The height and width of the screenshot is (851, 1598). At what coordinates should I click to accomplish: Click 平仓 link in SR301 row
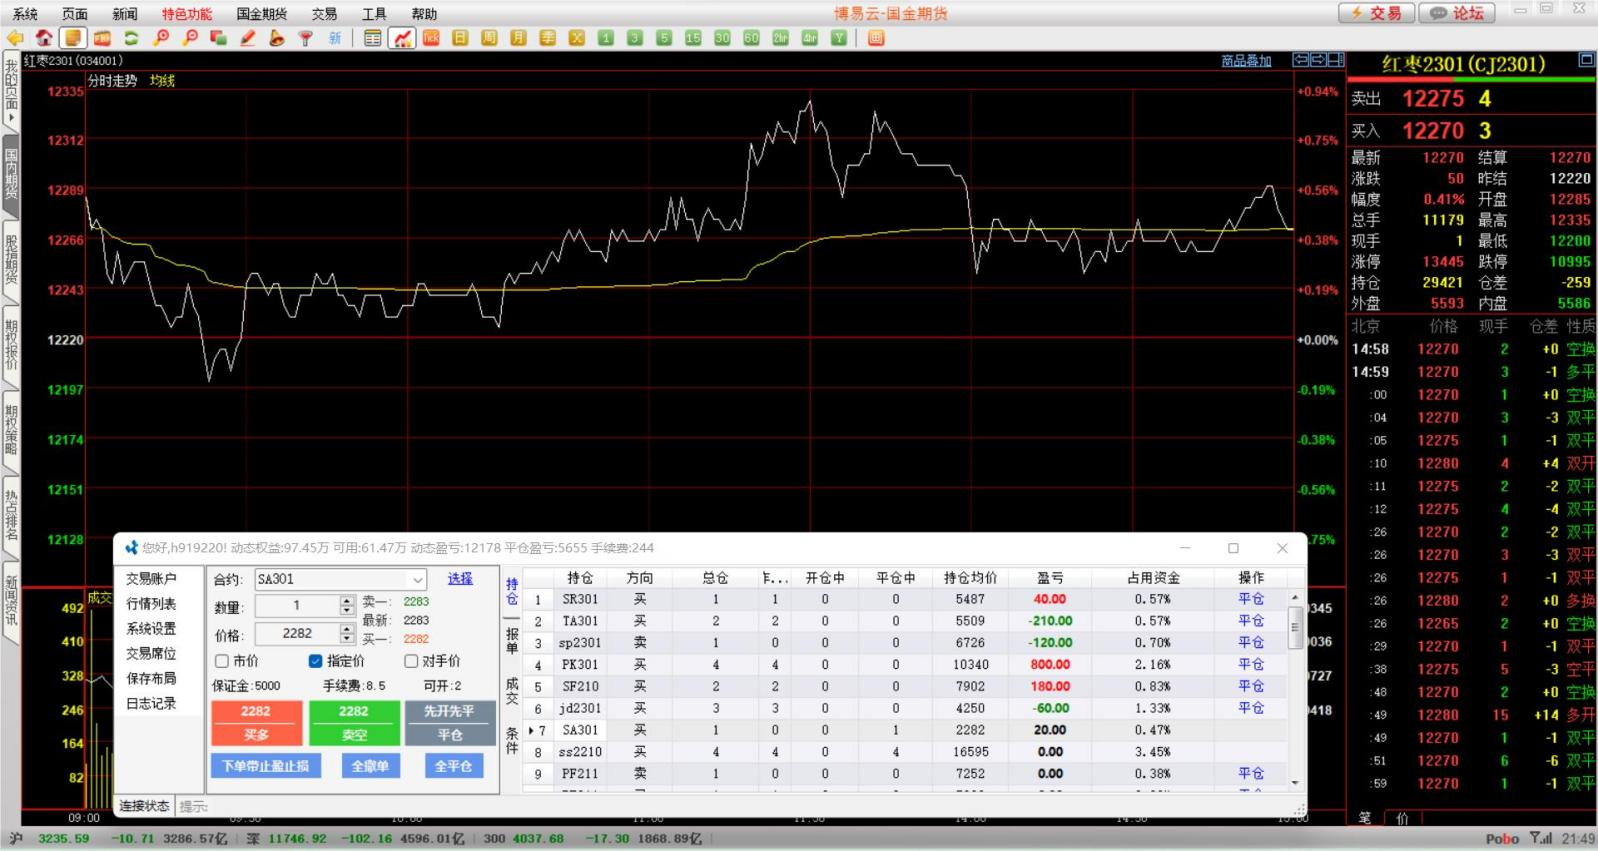(x=1251, y=599)
